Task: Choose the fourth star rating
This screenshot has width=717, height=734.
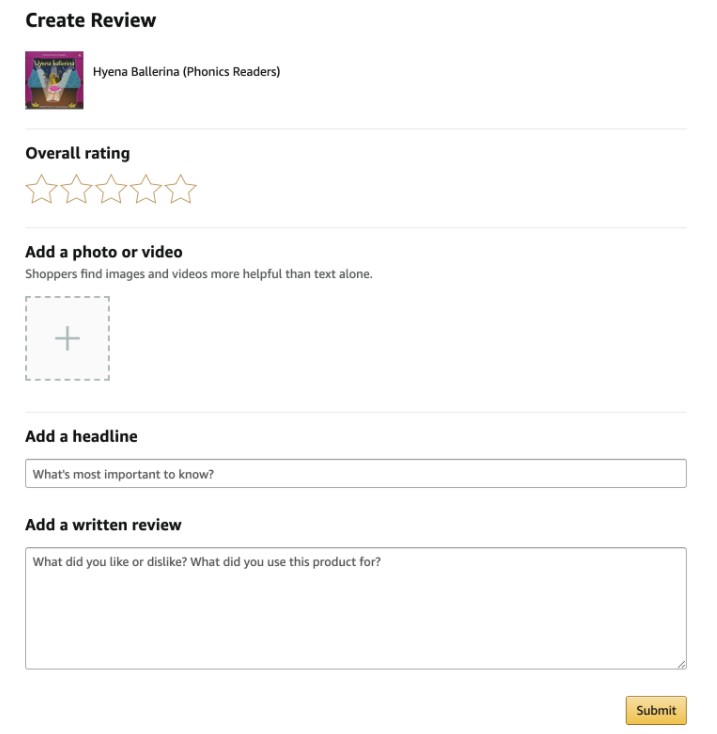Action: point(146,190)
